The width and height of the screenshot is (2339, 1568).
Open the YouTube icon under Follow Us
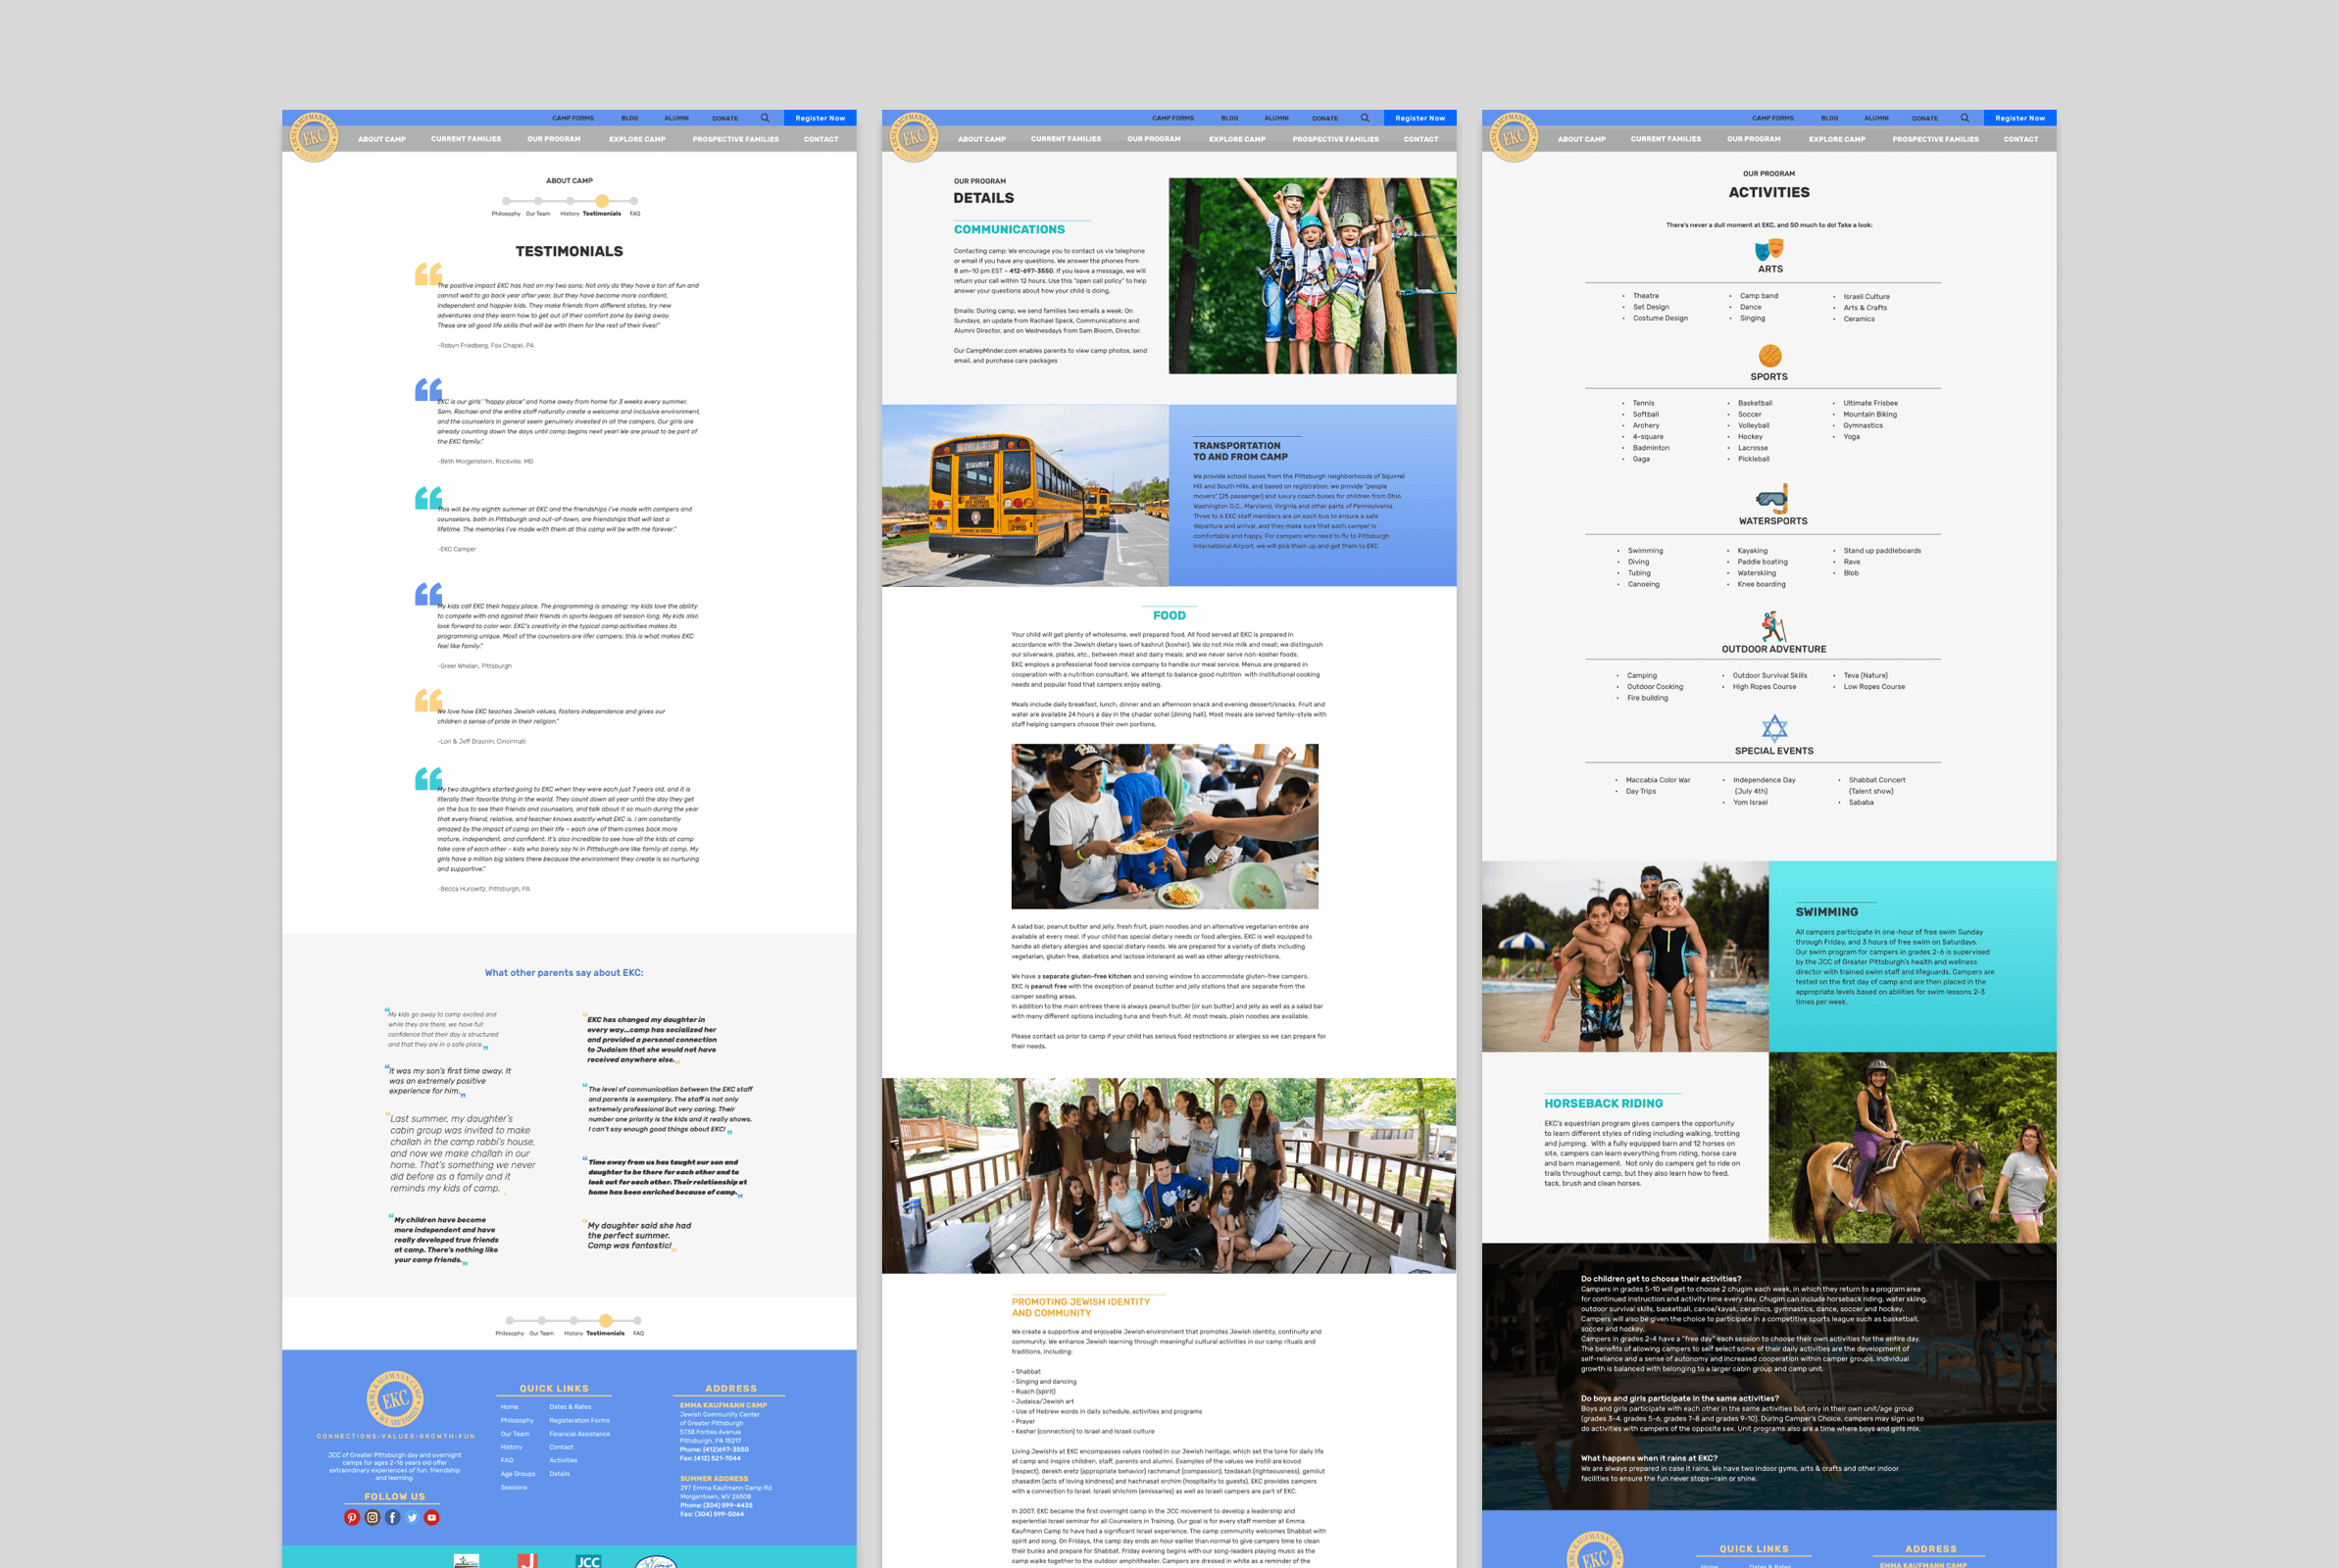[432, 1517]
